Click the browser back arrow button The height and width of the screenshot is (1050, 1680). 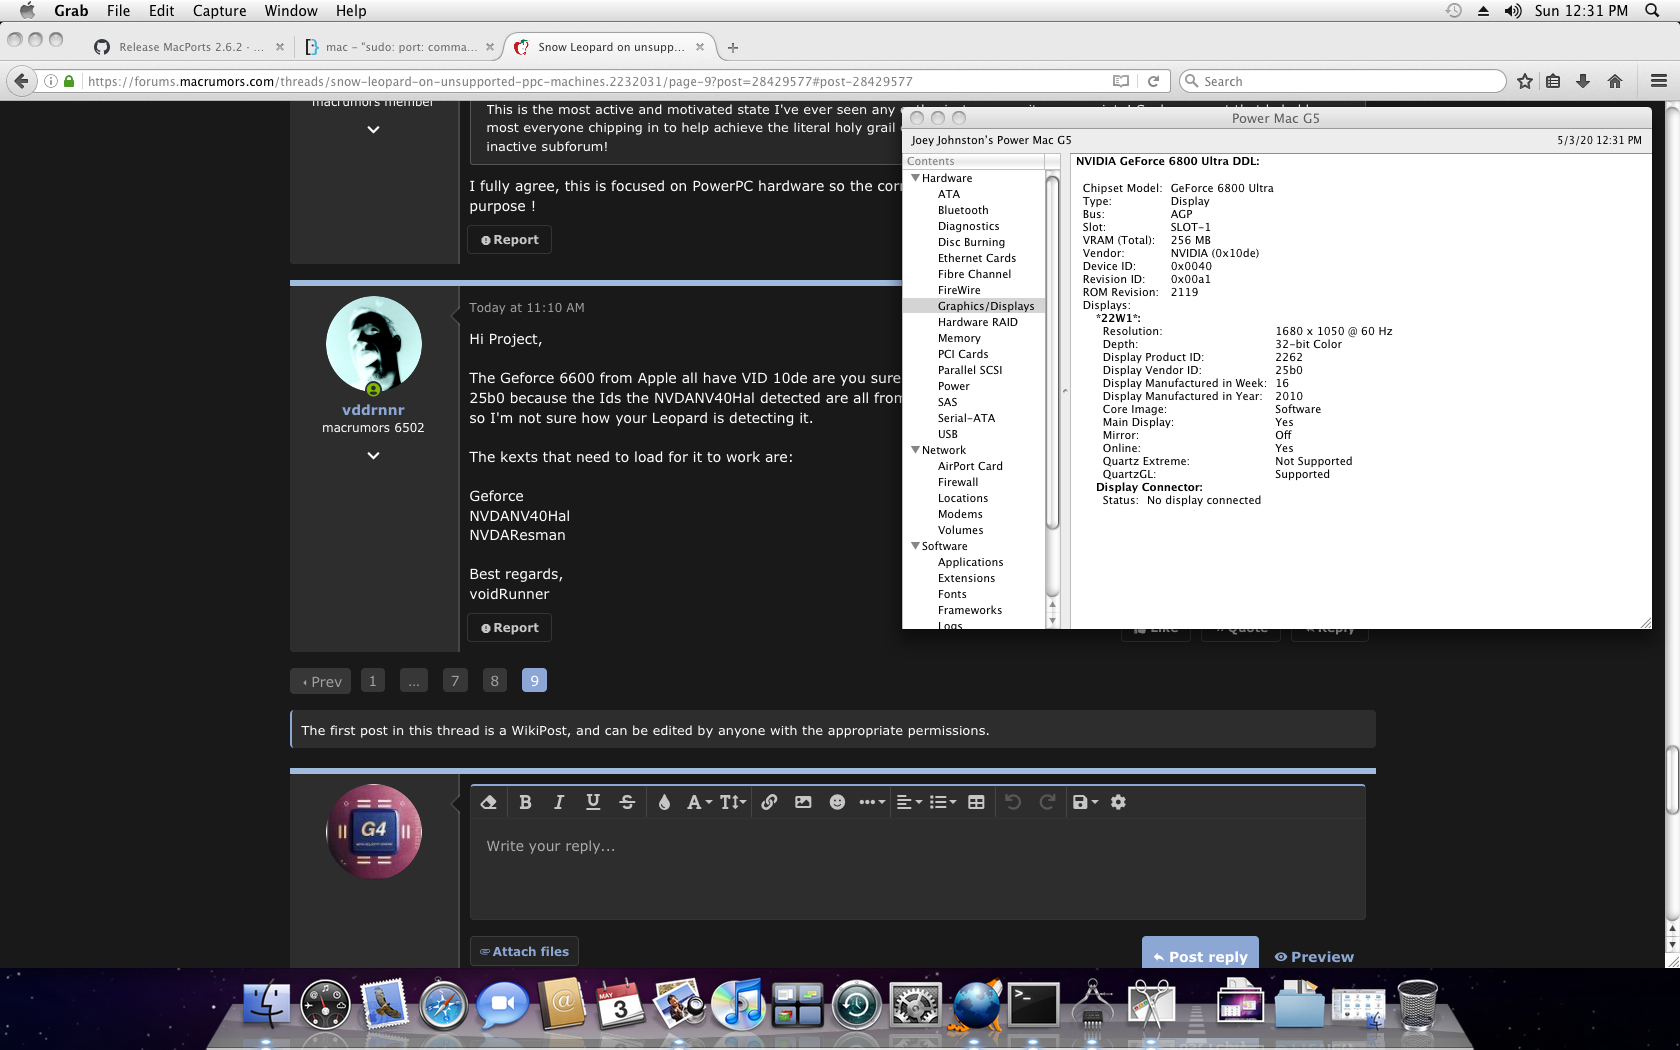click(21, 81)
